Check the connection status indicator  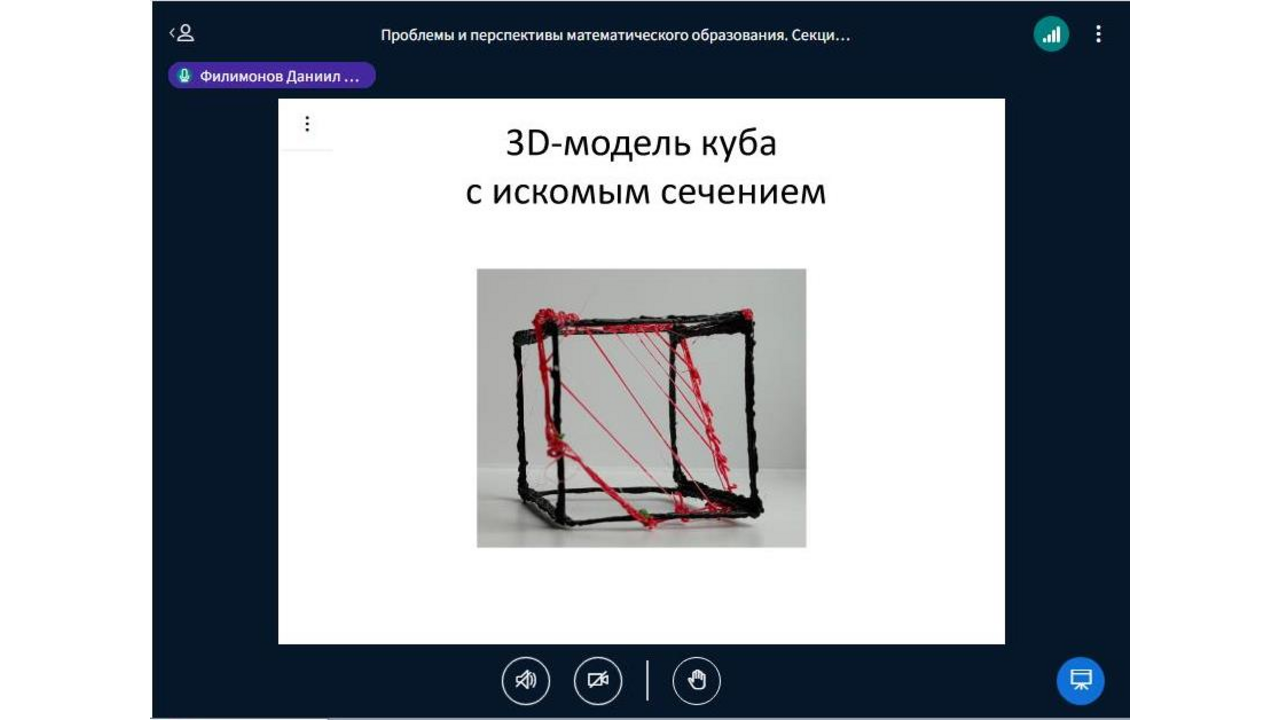pyautogui.click(x=1051, y=34)
